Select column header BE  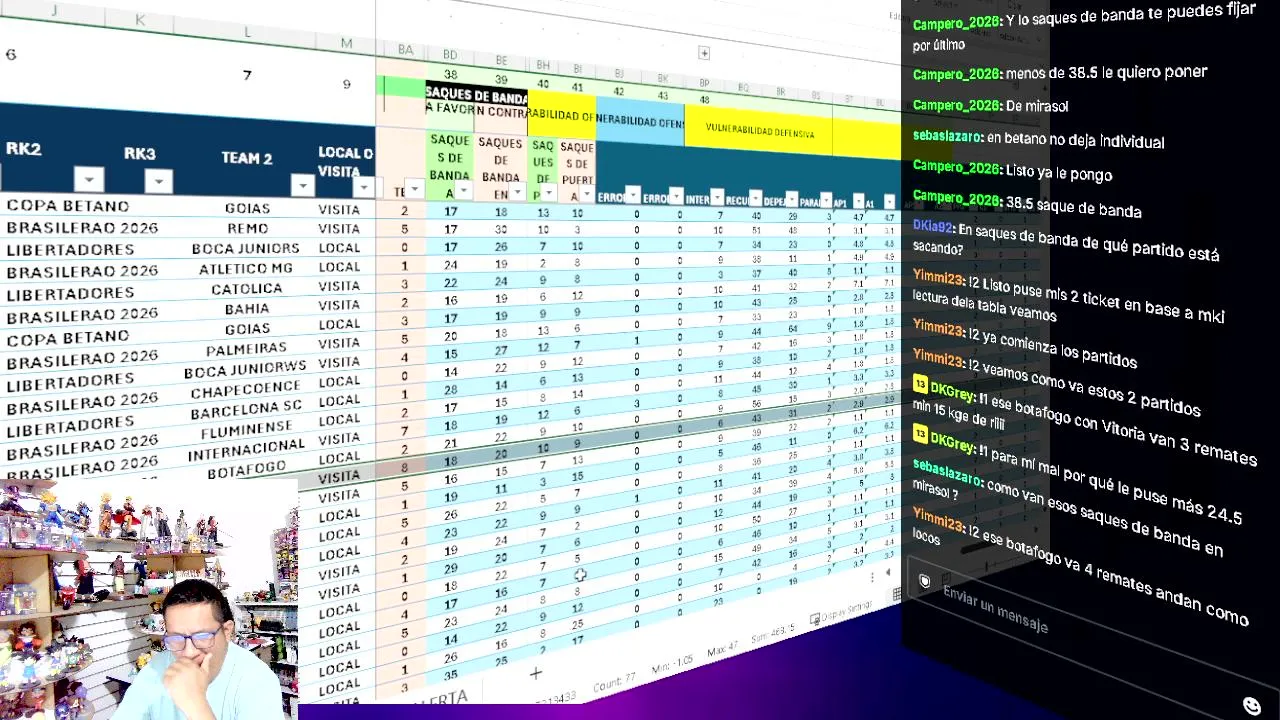click(501, 60)
